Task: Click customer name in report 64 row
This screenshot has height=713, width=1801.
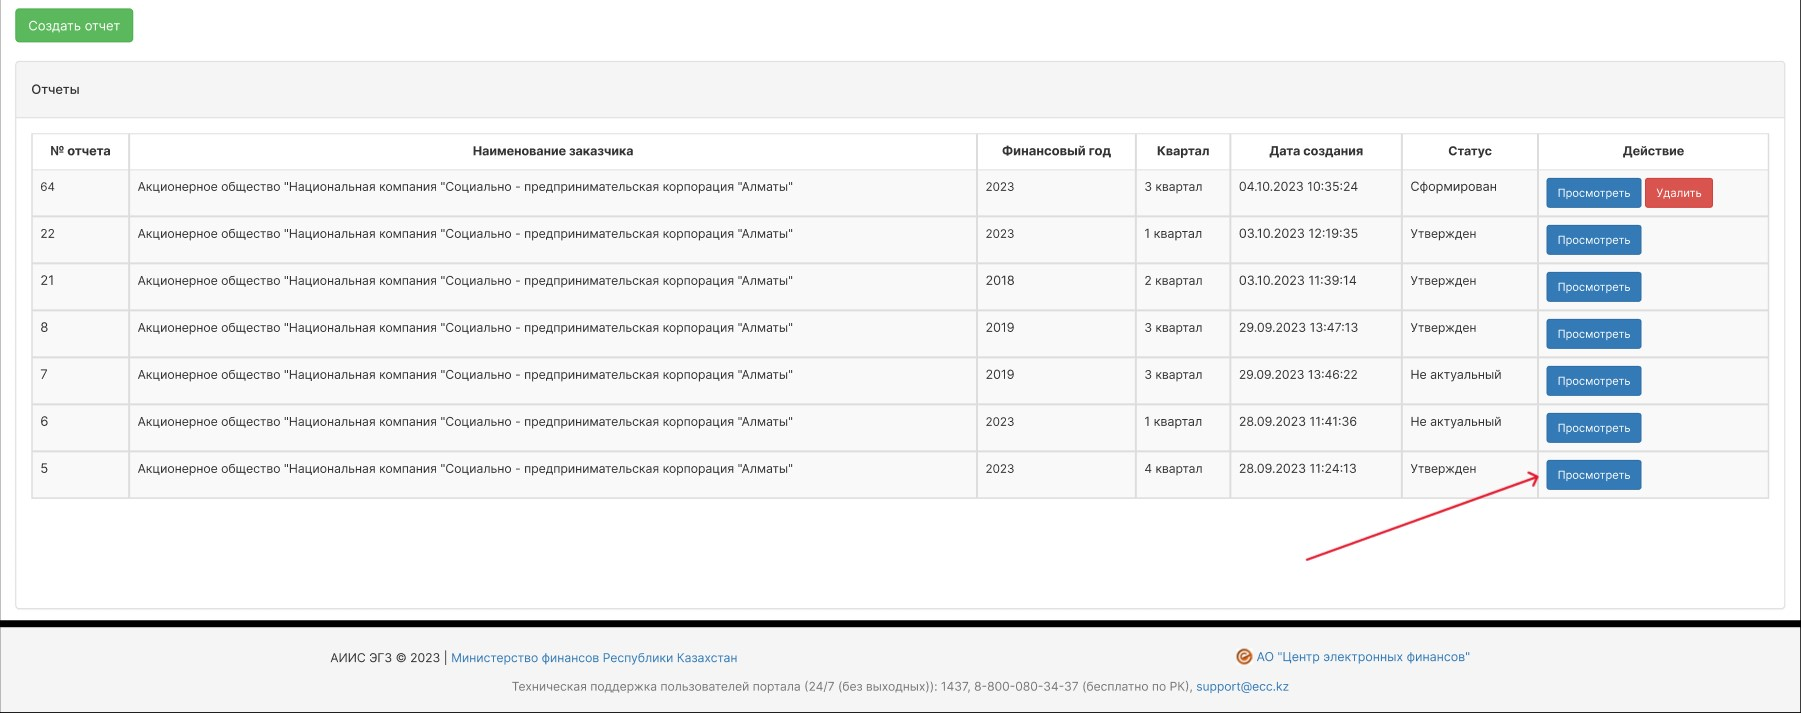Action: (465, 187)
